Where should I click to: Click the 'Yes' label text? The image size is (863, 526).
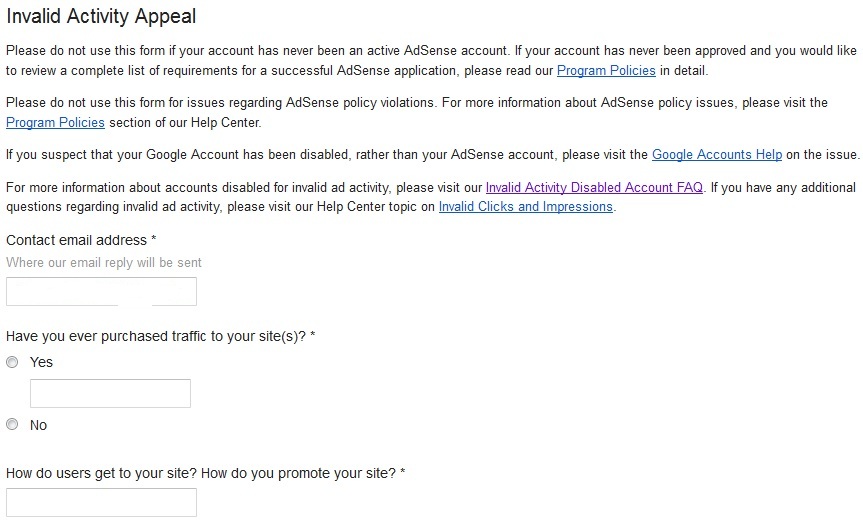coord(41,362)
